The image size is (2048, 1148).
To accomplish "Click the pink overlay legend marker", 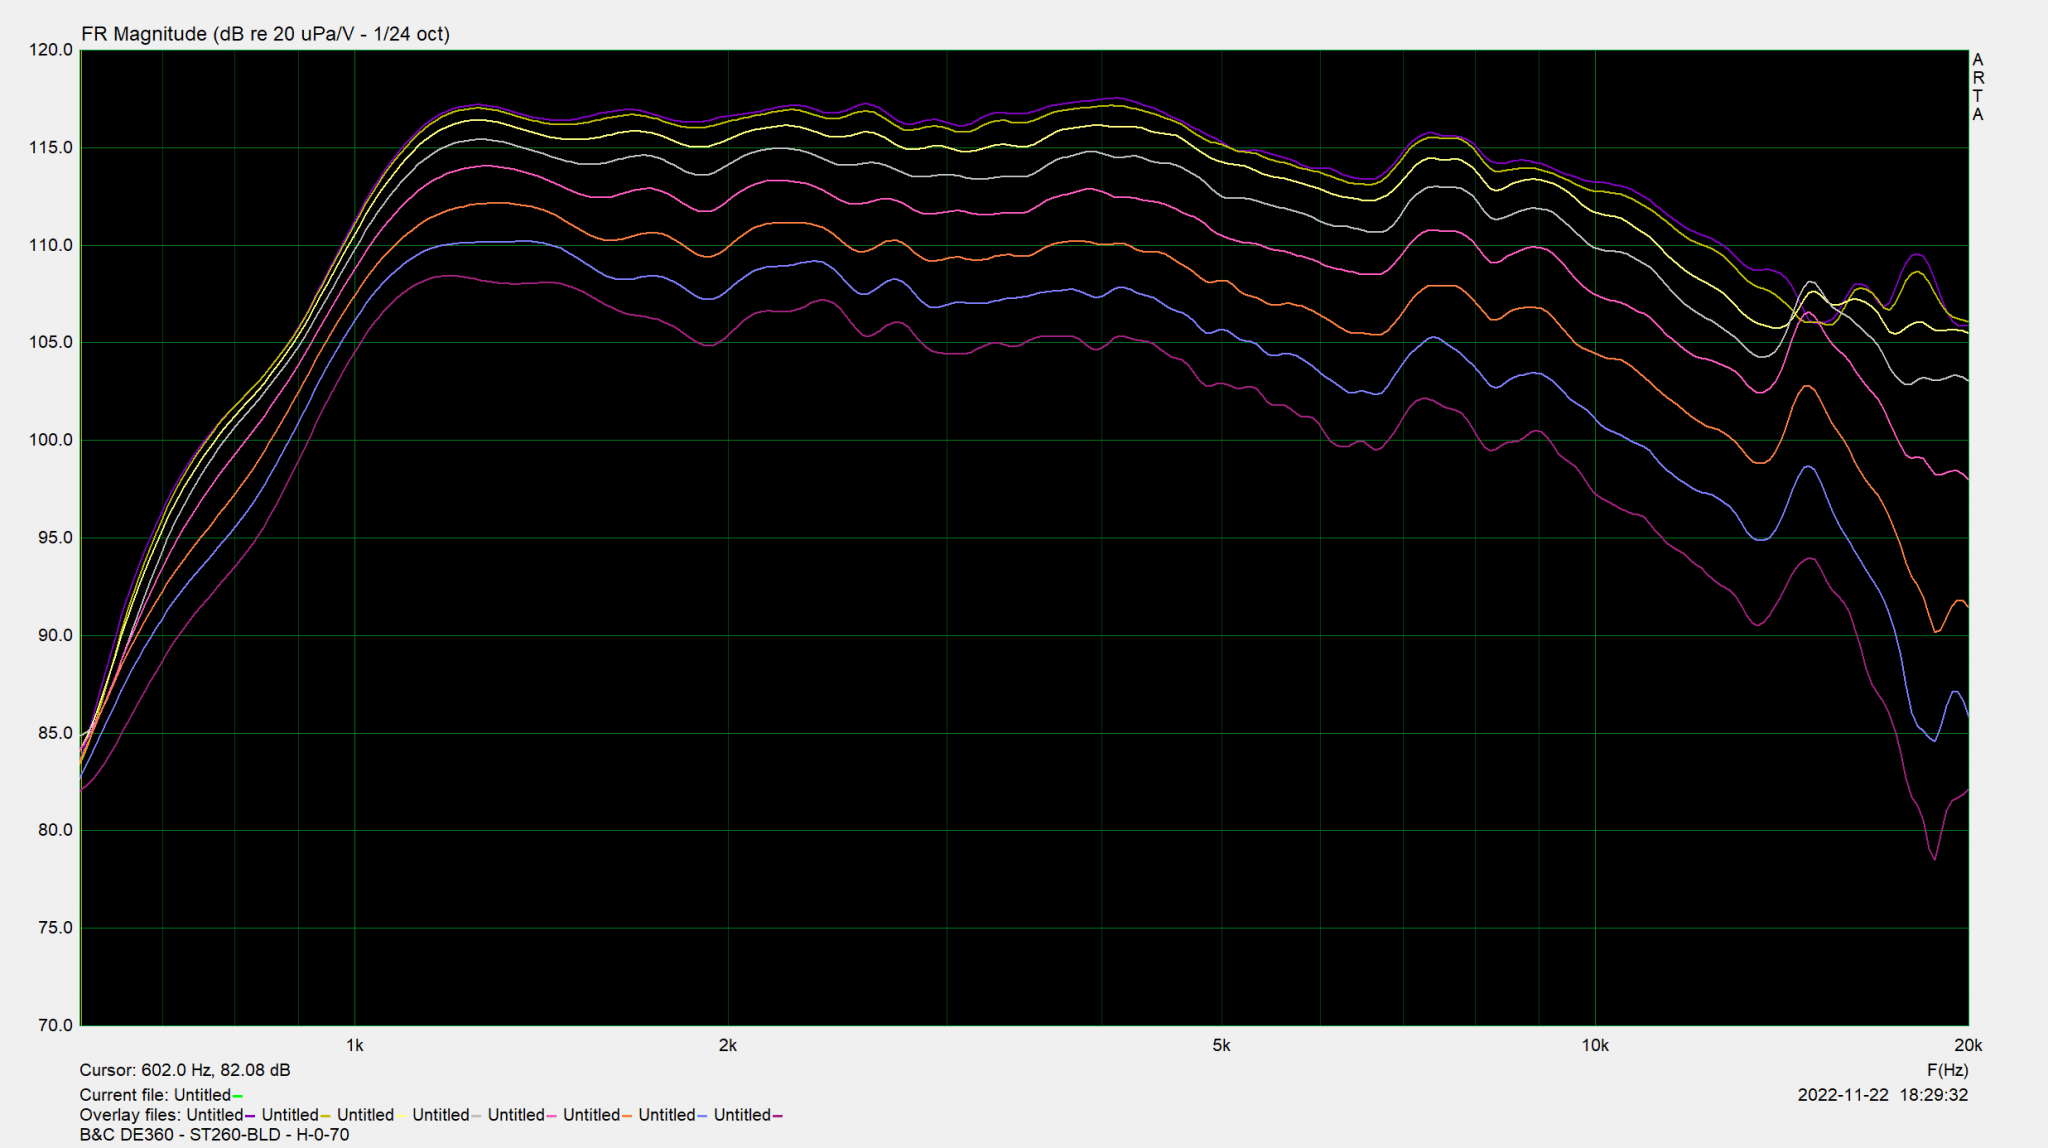I will [552, 1116].
